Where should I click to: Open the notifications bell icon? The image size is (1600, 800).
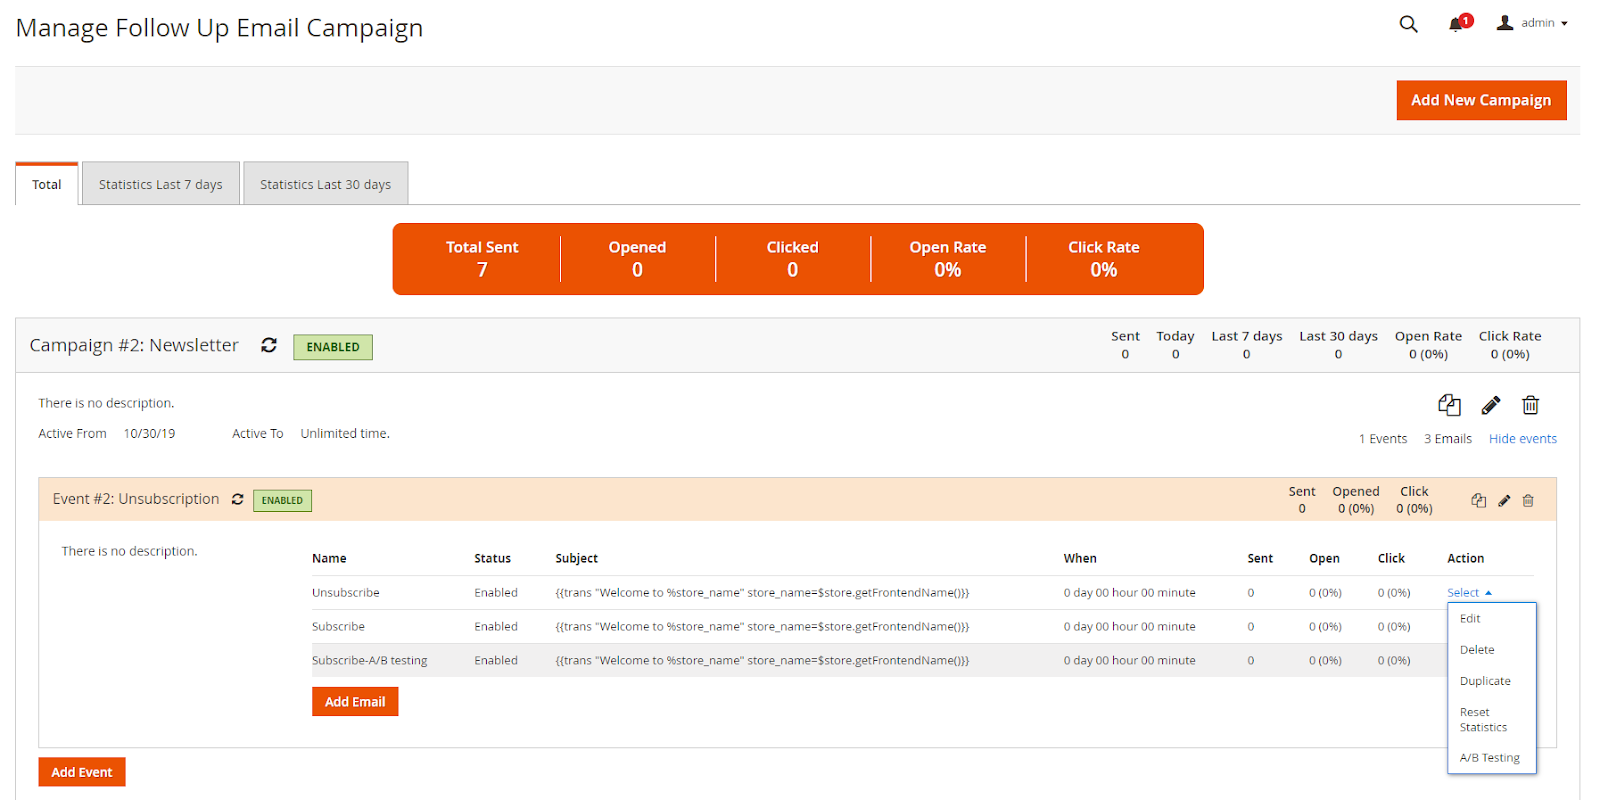(1456, 24)
